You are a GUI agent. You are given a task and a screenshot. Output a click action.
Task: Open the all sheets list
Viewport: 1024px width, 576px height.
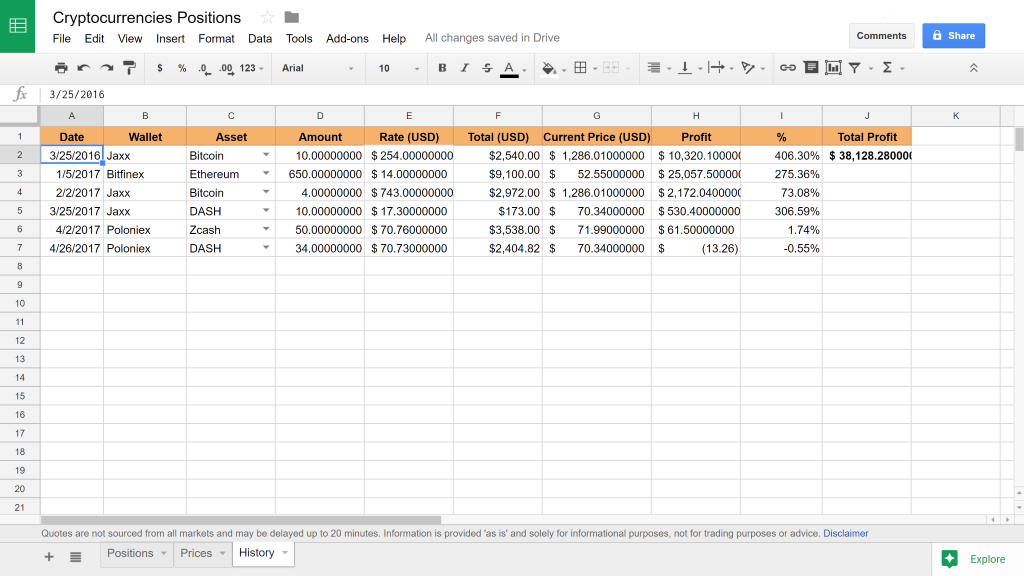click(x=76, y=556)
